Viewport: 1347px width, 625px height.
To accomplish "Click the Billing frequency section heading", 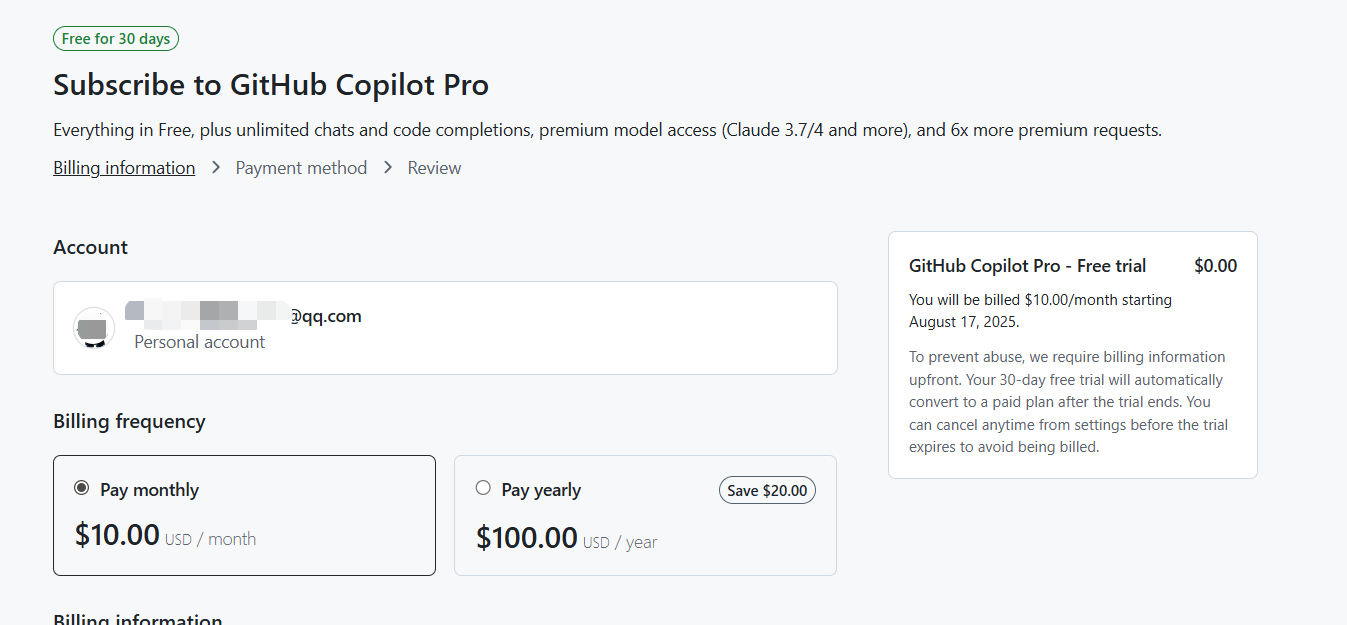I will coord(129,421).
